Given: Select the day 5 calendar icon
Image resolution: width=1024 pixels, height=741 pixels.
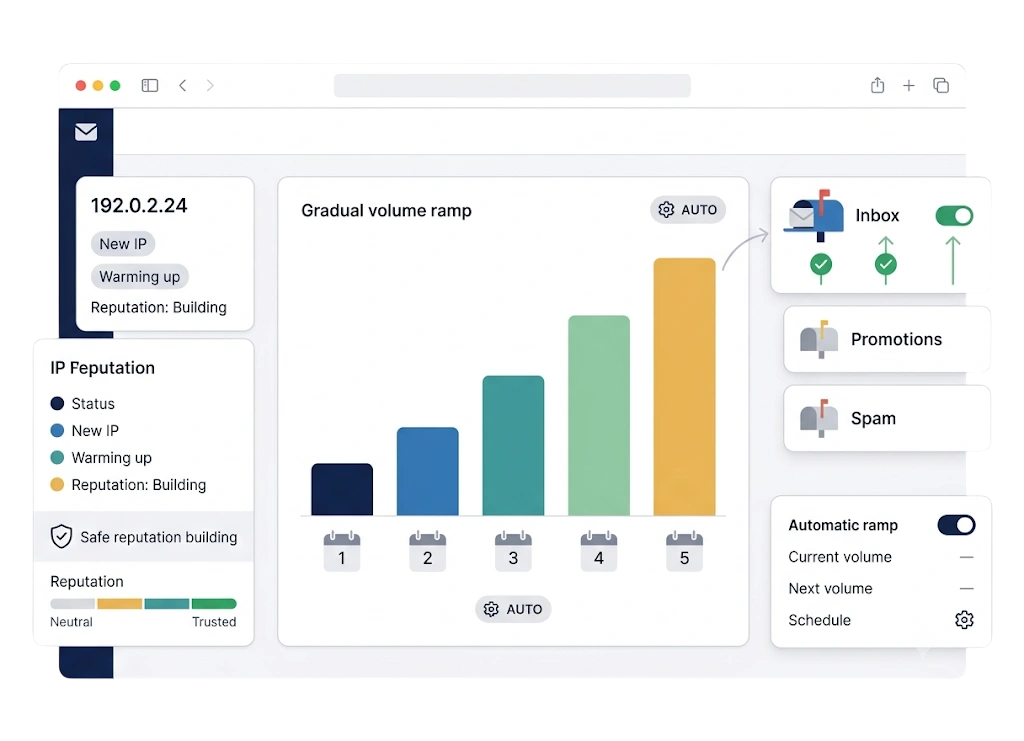Looking at the screenshot, I should pos(684,552).
